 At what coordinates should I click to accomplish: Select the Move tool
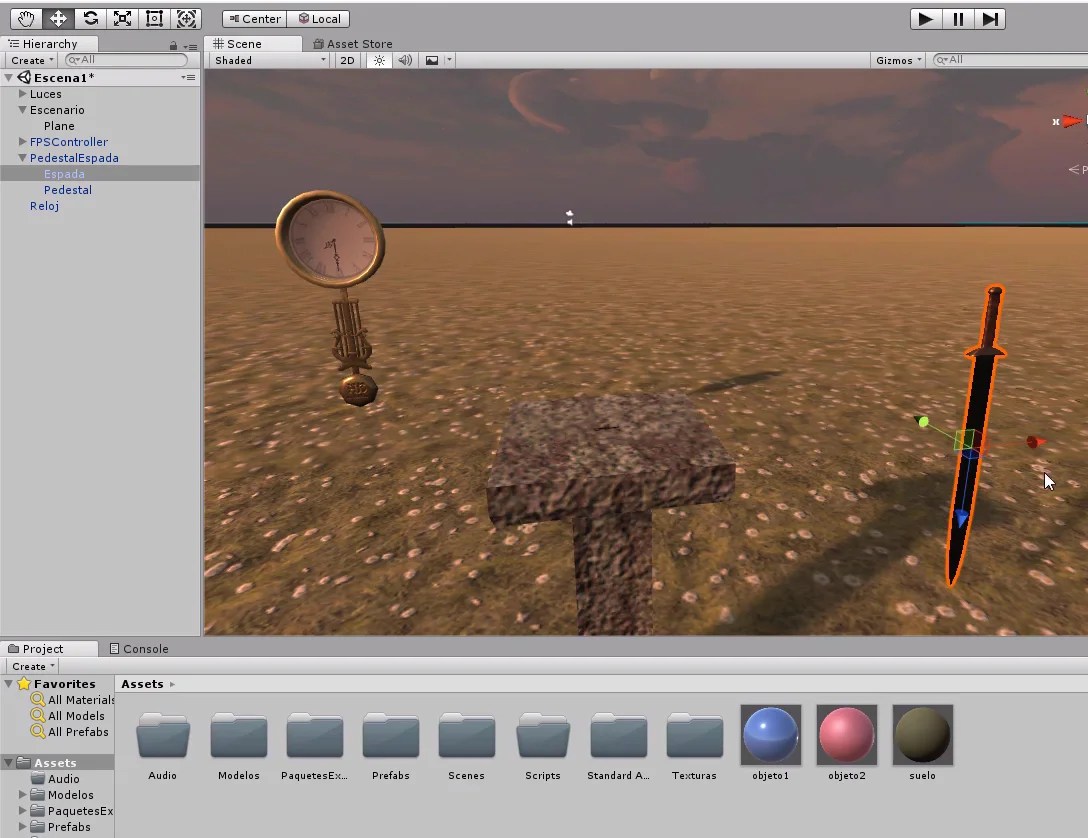pyautogui.click(x=57, y=18)
